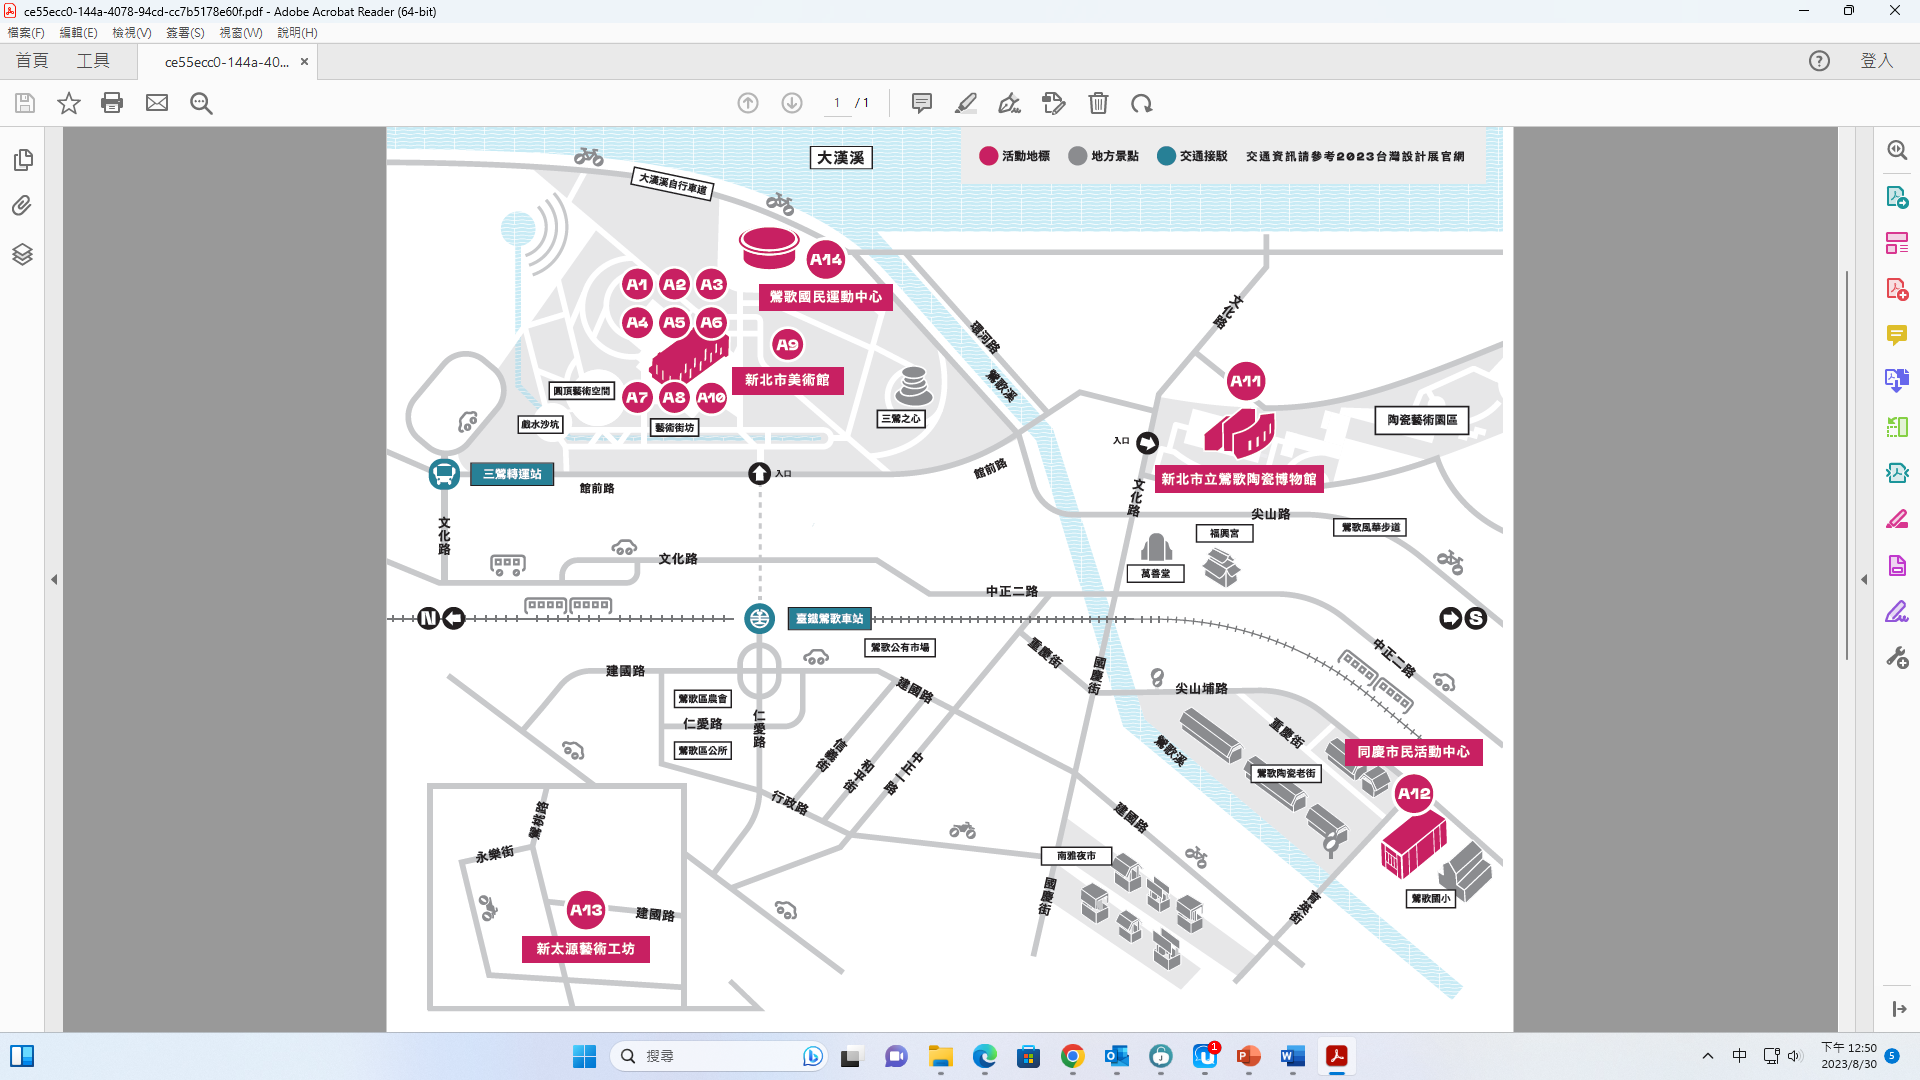
Task: Show hidden system tray icons chevron
Action: (x=1707, y=1056)
